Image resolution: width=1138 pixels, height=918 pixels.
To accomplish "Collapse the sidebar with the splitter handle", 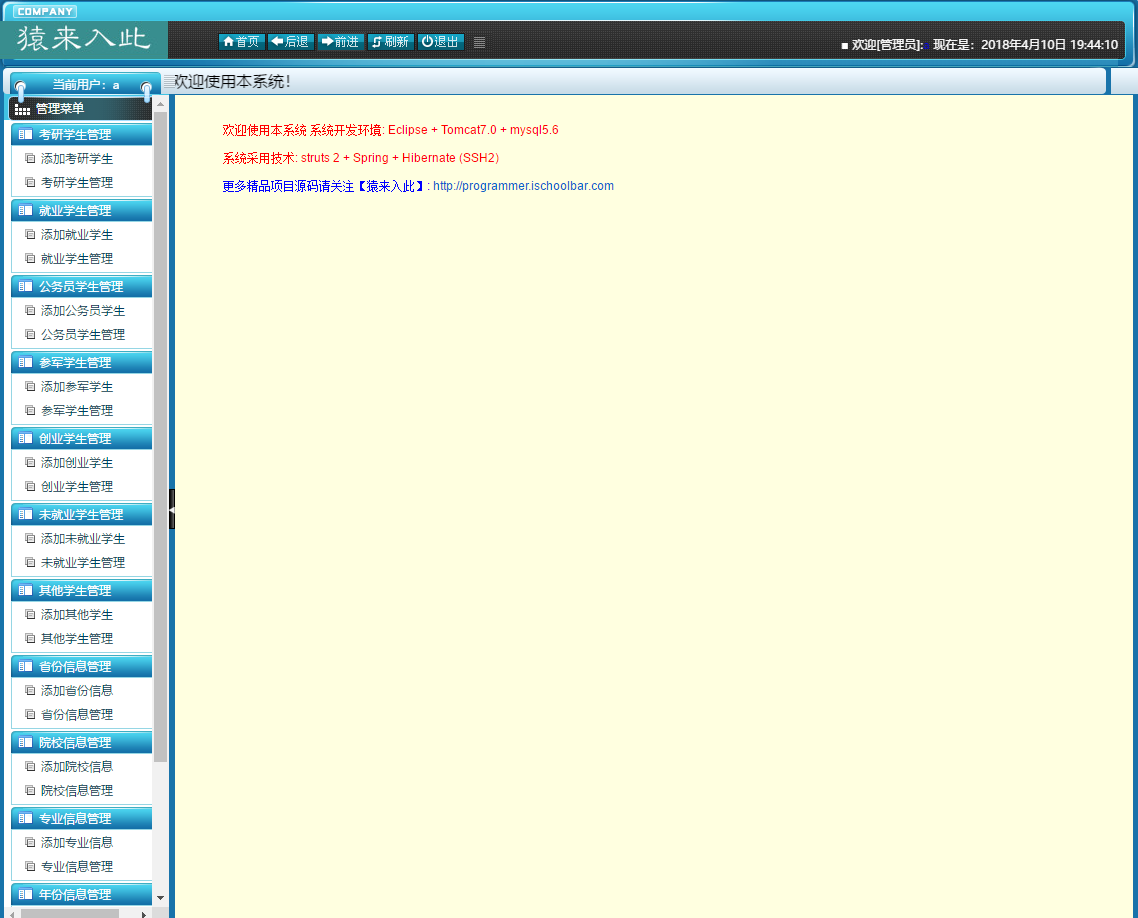I will pyautogui.click(x=172, y=509).
